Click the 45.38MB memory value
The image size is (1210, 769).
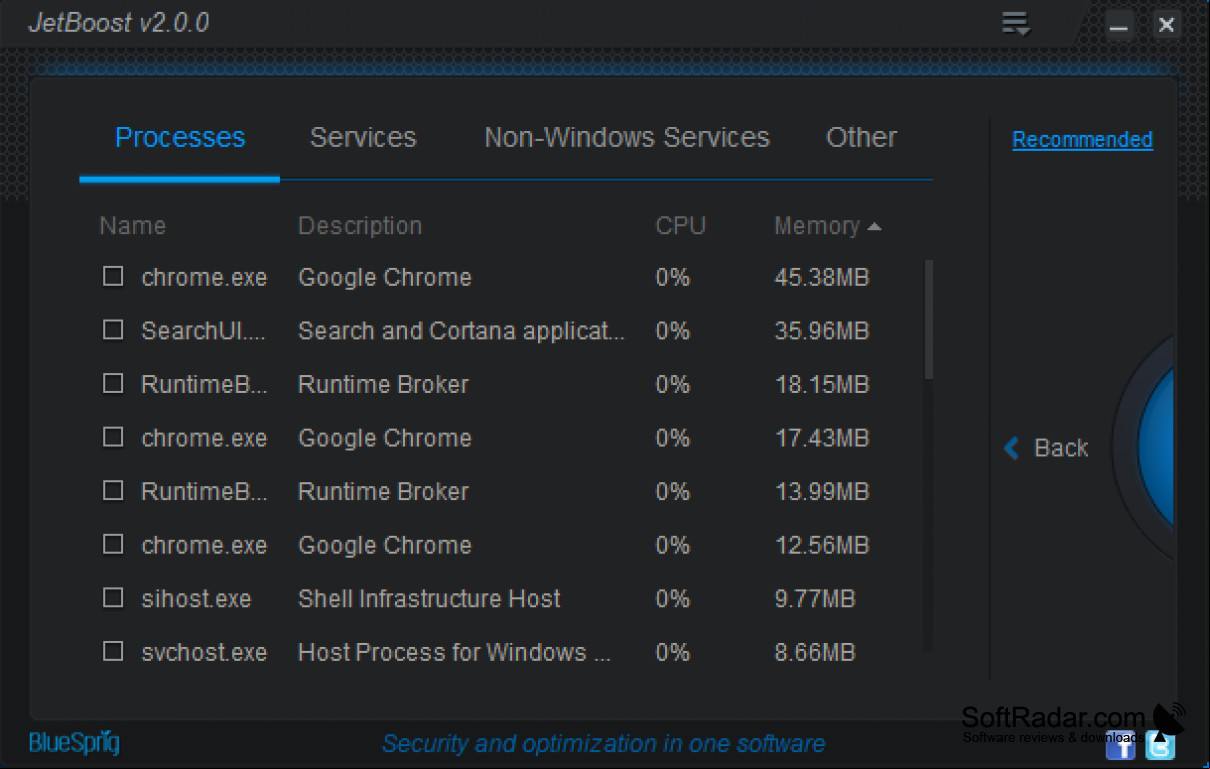click(822, 277)
